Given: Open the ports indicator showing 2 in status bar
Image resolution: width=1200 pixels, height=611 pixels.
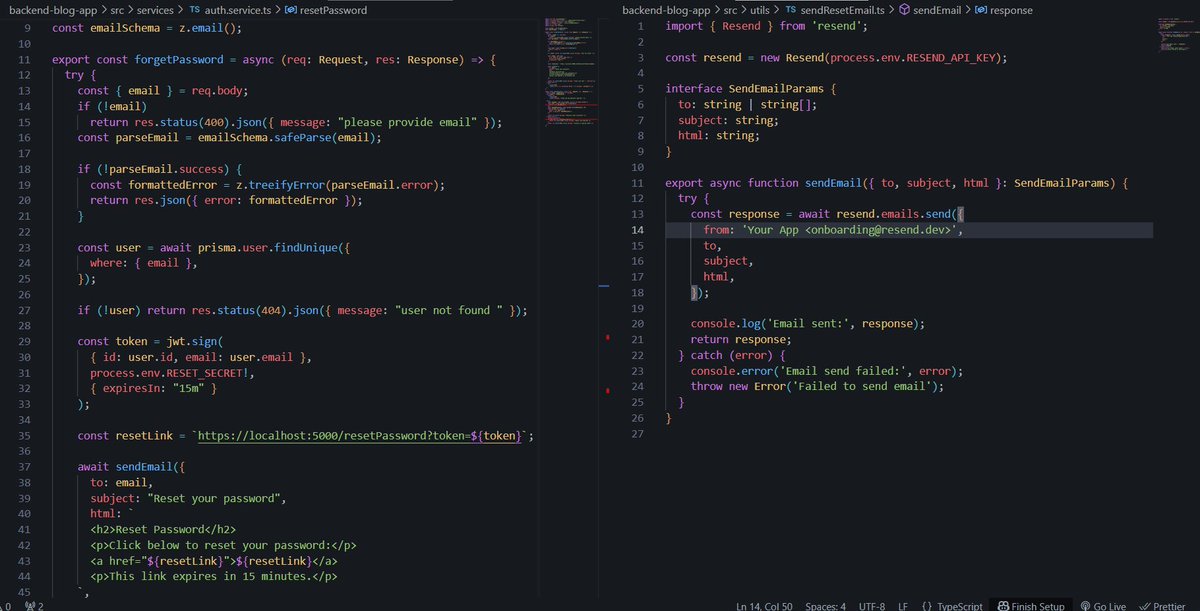Looking at the screenshot, I should pos(33,605).
